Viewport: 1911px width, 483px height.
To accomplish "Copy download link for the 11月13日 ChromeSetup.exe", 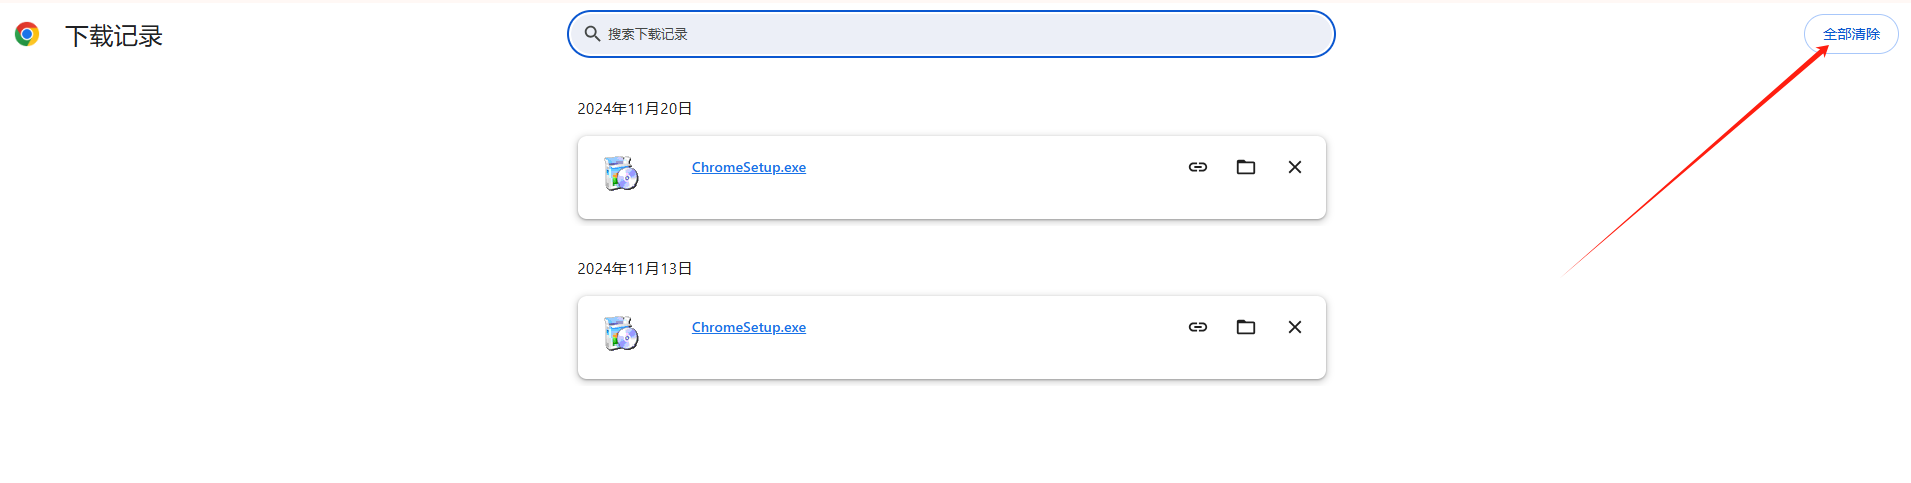I will click(1198, 327).
